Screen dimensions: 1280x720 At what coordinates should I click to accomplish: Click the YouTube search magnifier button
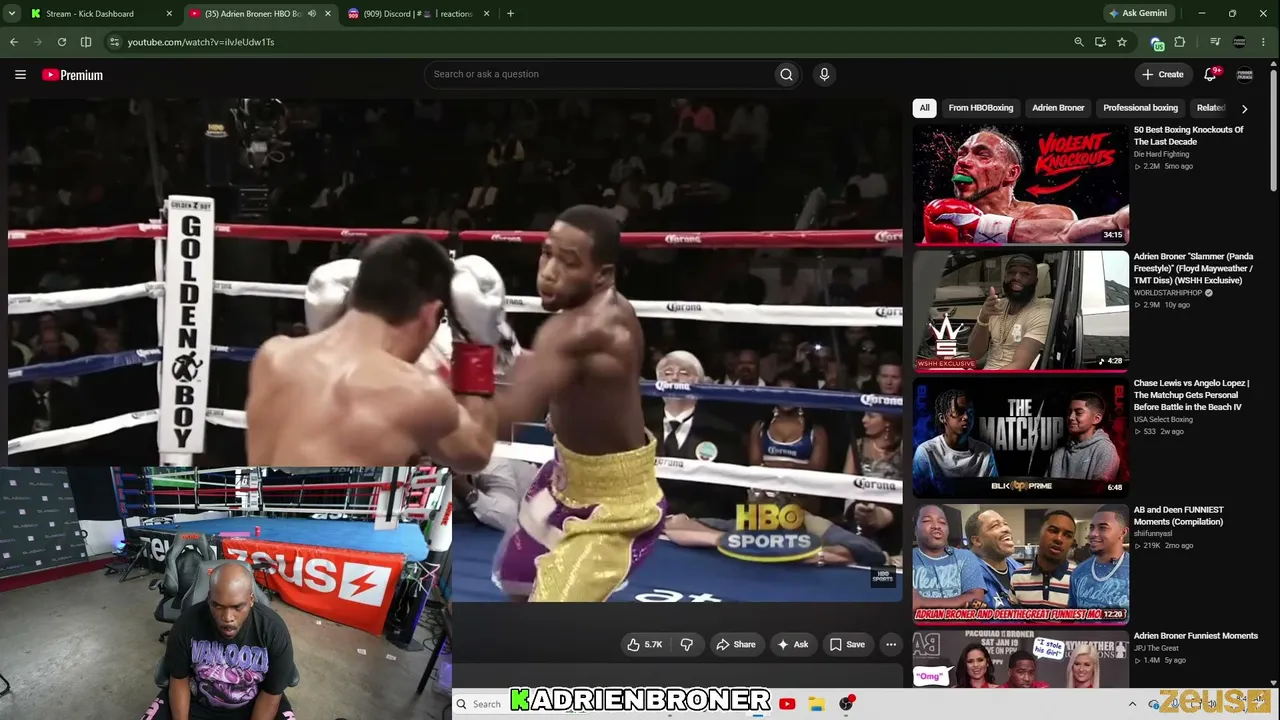coord(786,74)
